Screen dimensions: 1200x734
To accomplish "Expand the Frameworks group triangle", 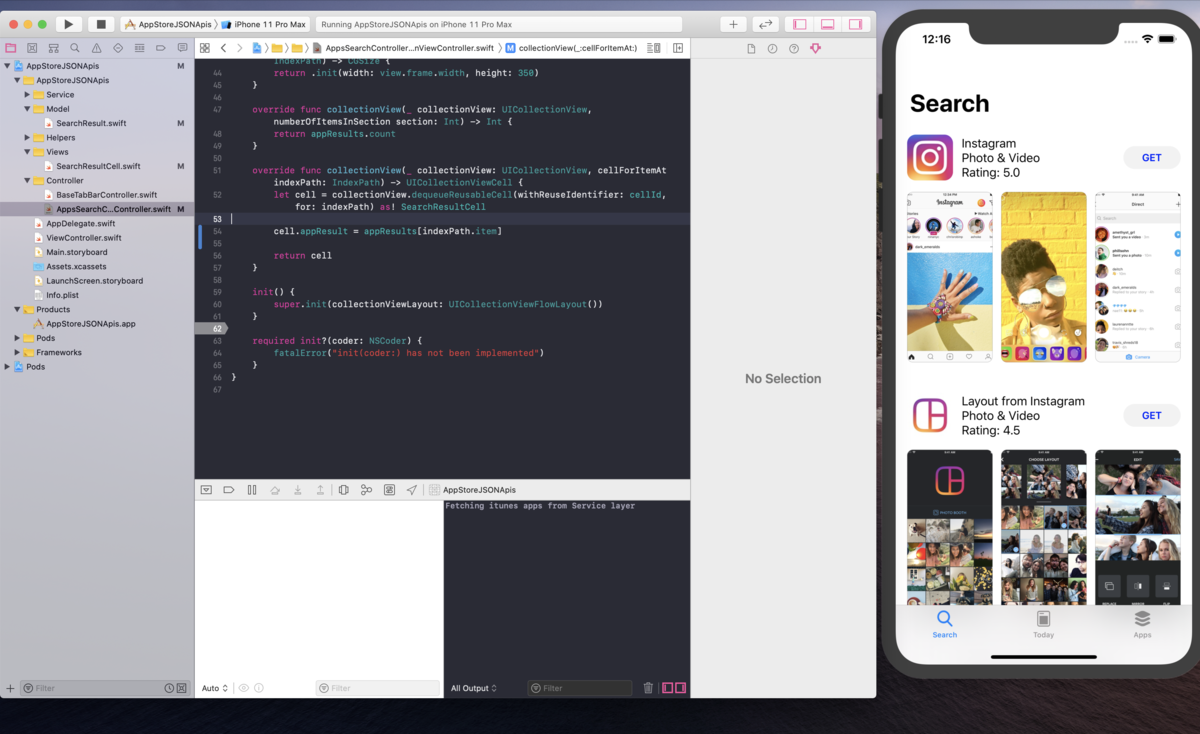I will [x=17, y=353].
